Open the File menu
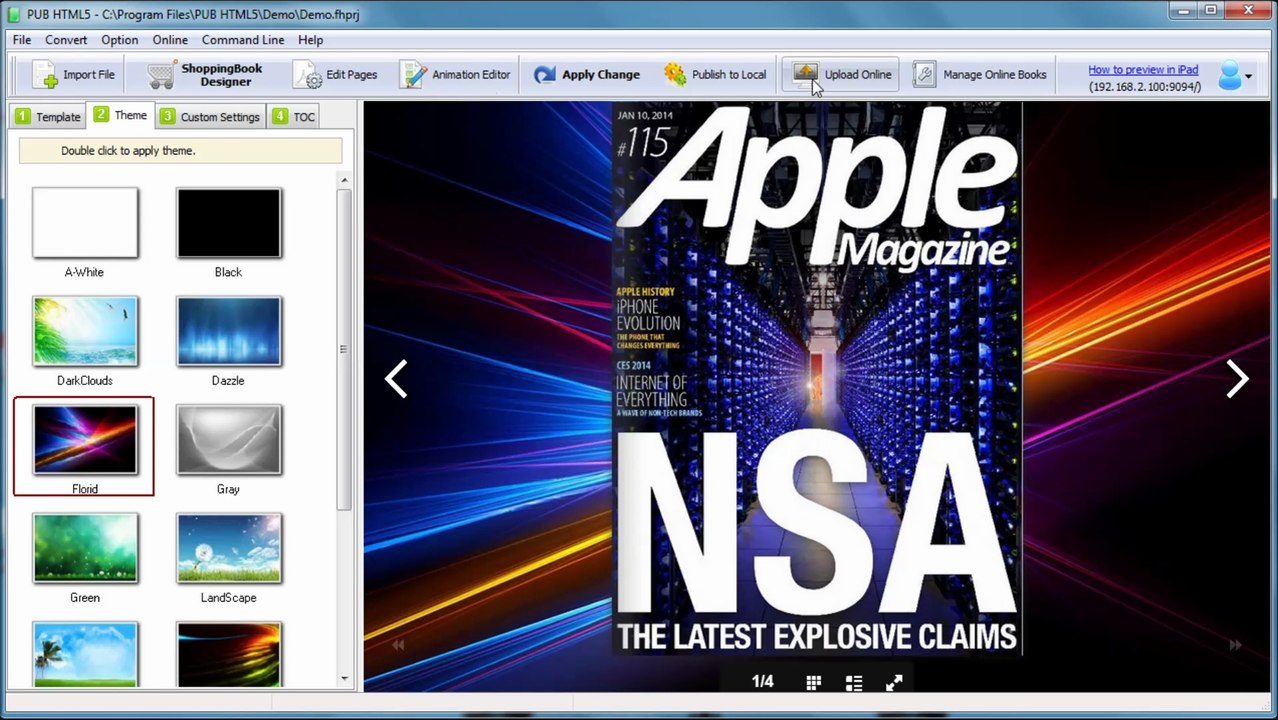Viewport: 1278px width, 720px height. click(22, 40)
